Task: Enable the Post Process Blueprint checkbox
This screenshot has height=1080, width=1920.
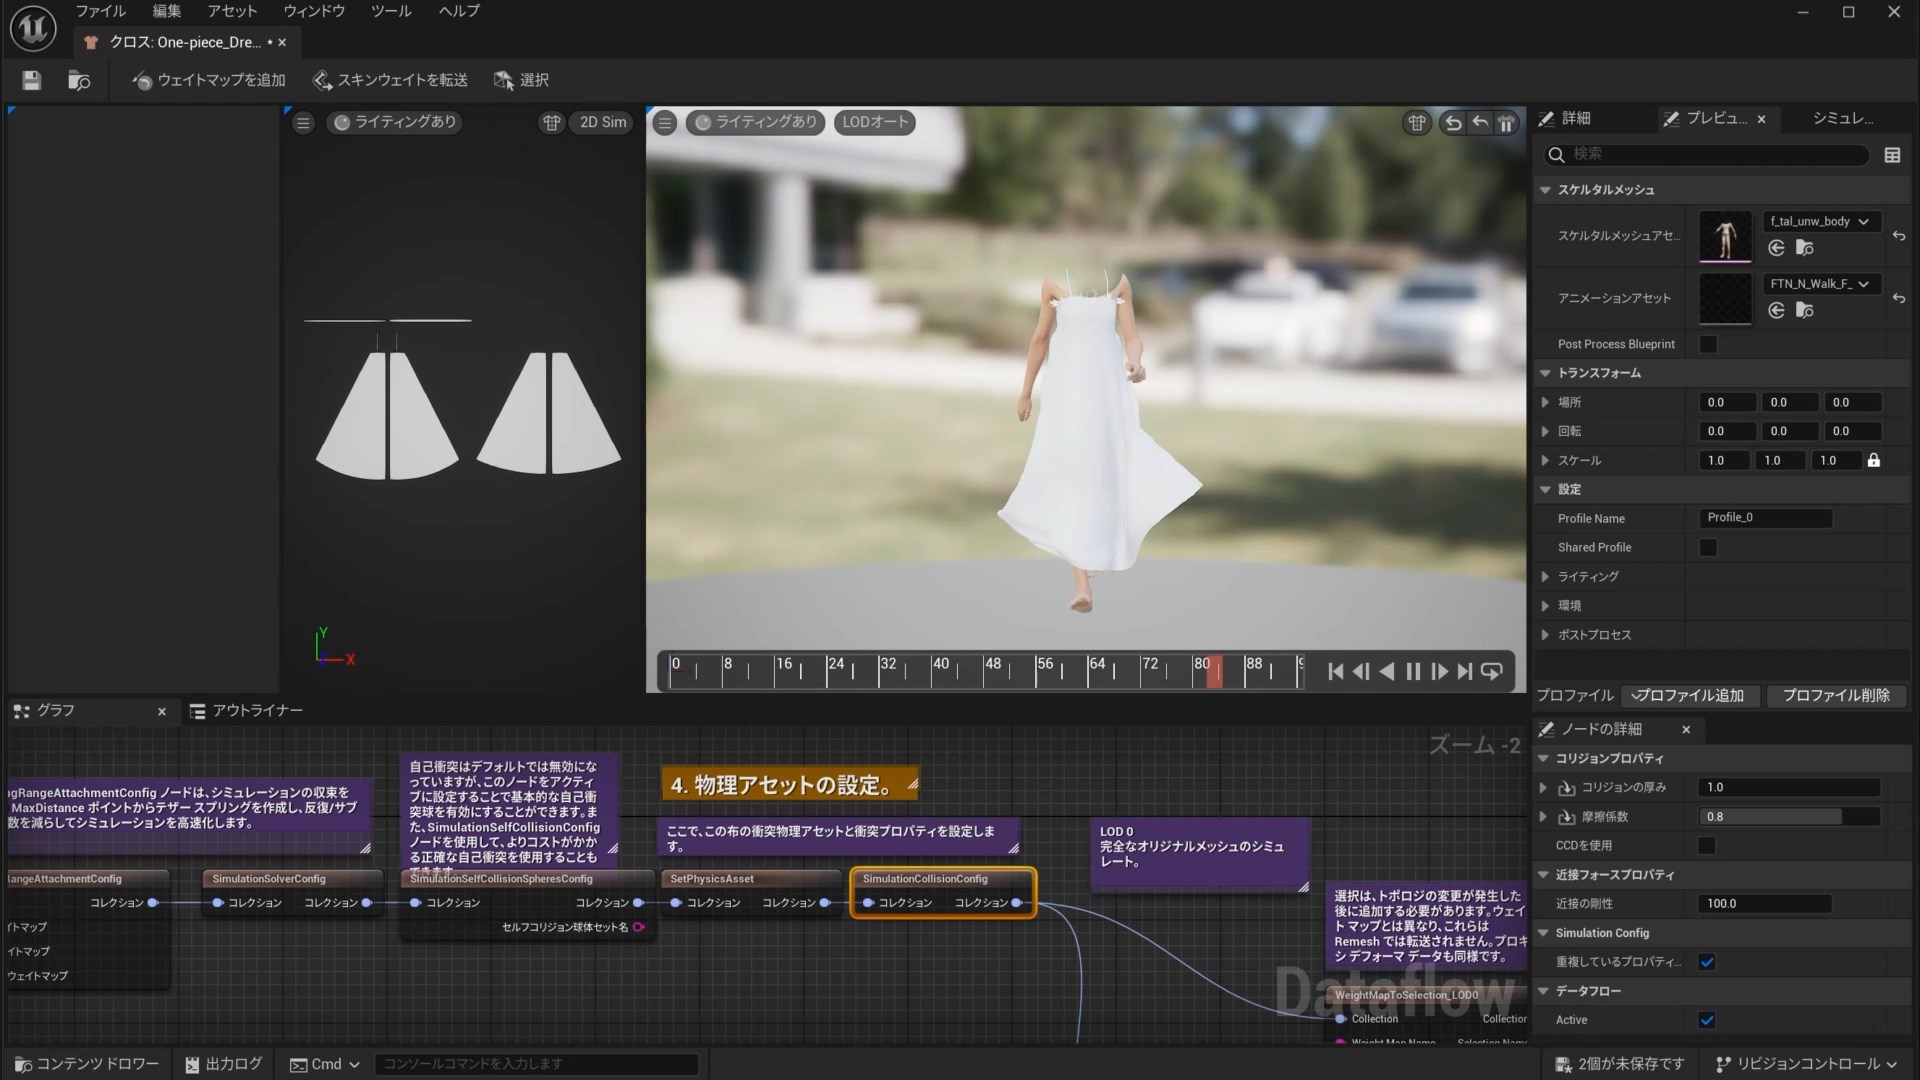Action: (x=1709, y=343)
